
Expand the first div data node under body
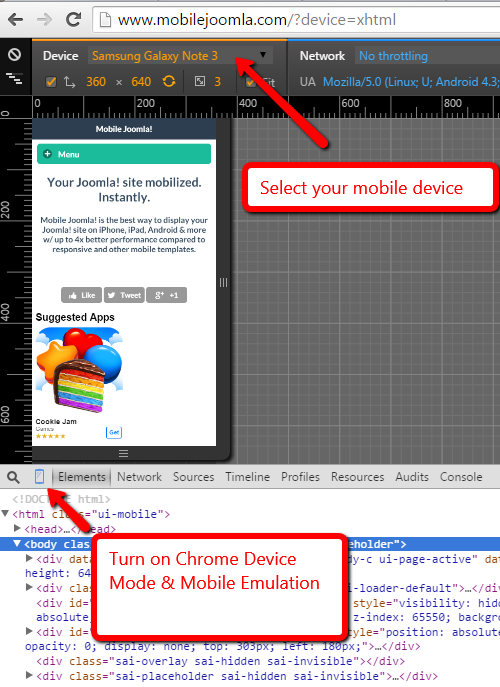click(29, 559)
